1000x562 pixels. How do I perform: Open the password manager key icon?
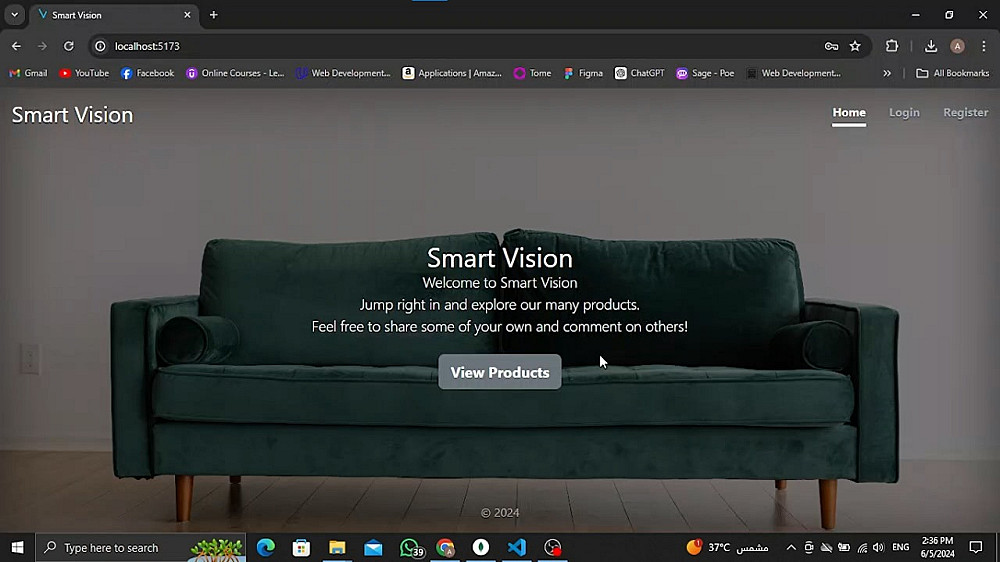(x=831, y=46)
